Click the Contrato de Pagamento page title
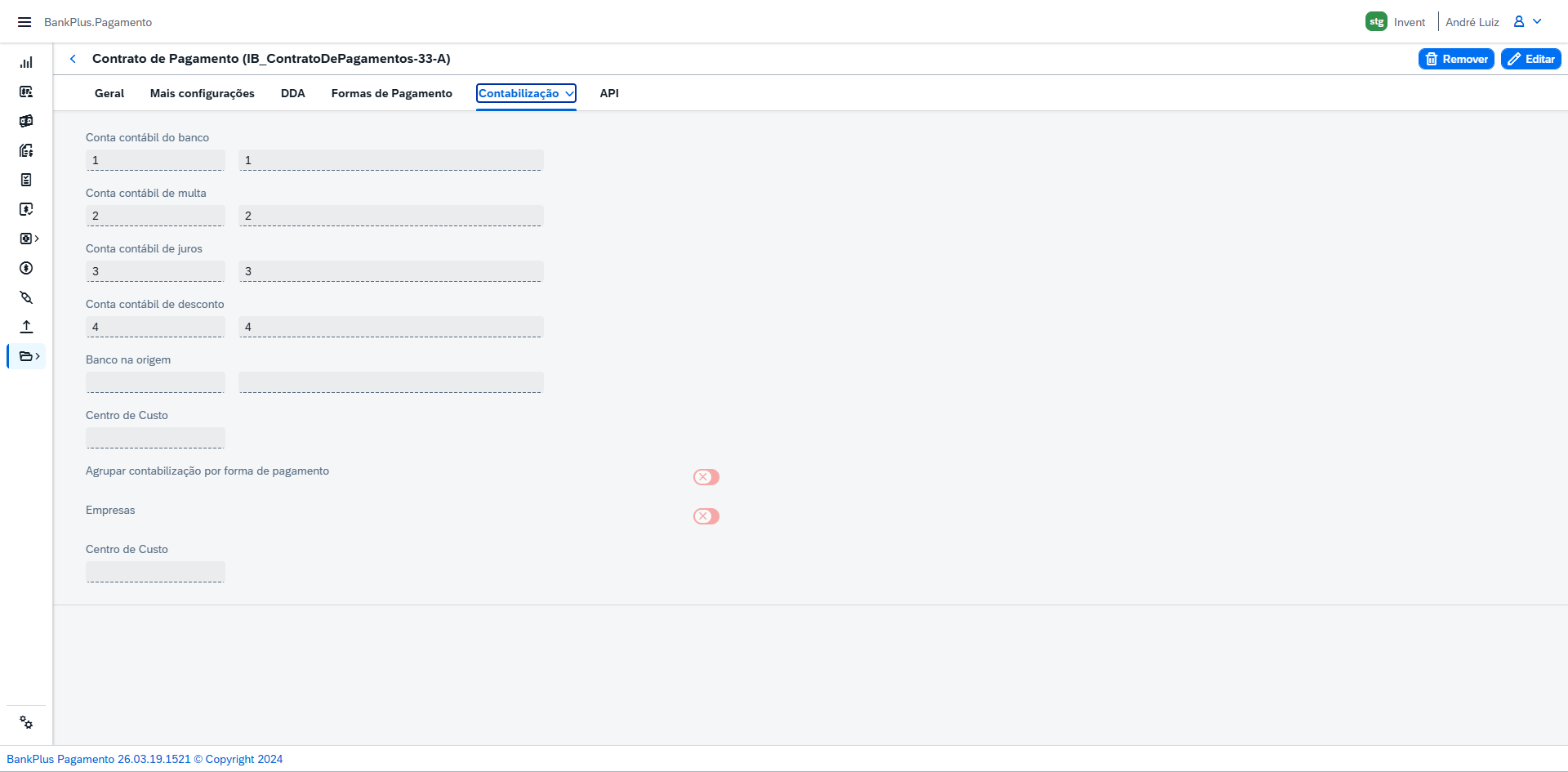The width and height of the screenshot is (1568, 772). point(271,59)
